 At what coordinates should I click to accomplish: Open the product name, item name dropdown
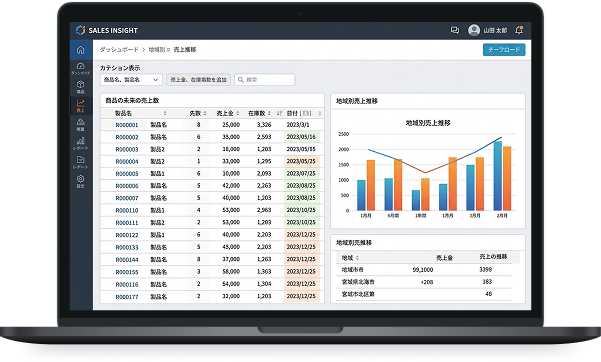pos(131,80)
